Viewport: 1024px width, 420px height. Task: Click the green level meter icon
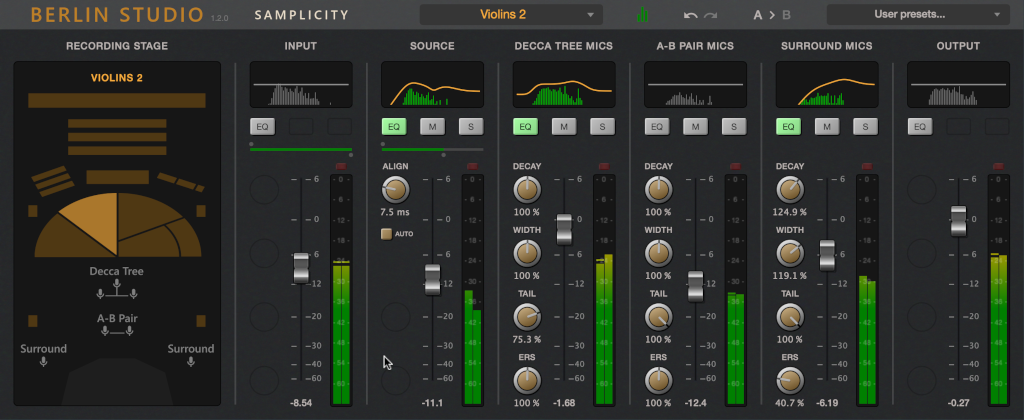coord(643,14)
